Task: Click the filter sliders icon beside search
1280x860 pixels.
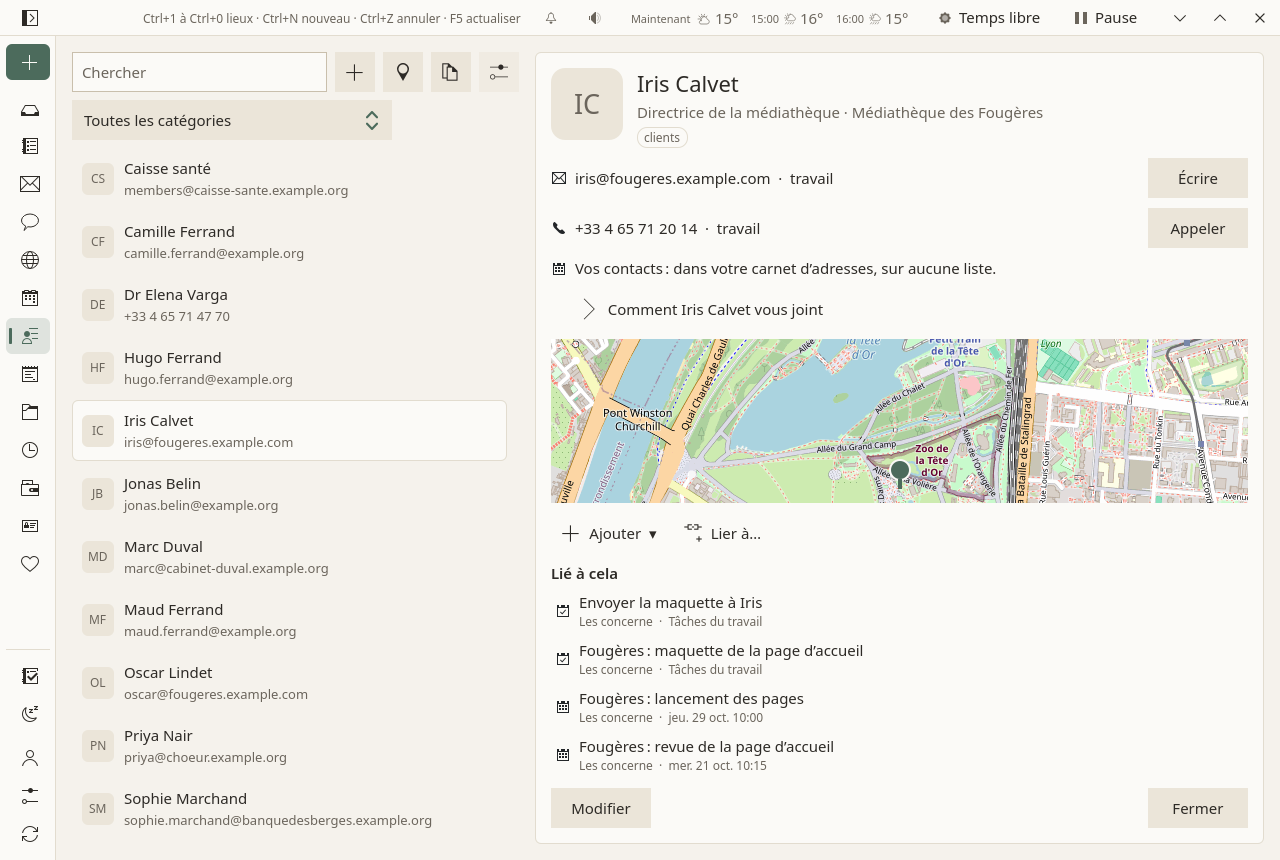Action: (499, 72)
